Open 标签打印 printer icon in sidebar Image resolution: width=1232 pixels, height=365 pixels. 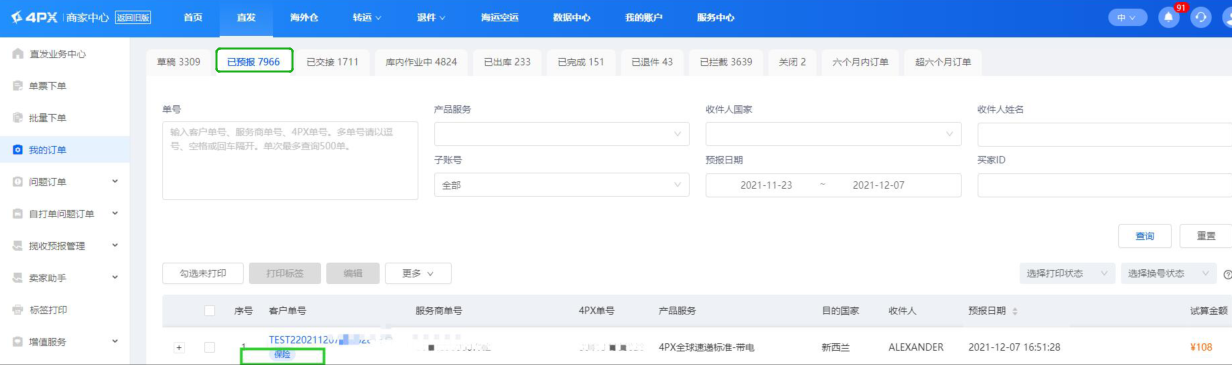17,310
